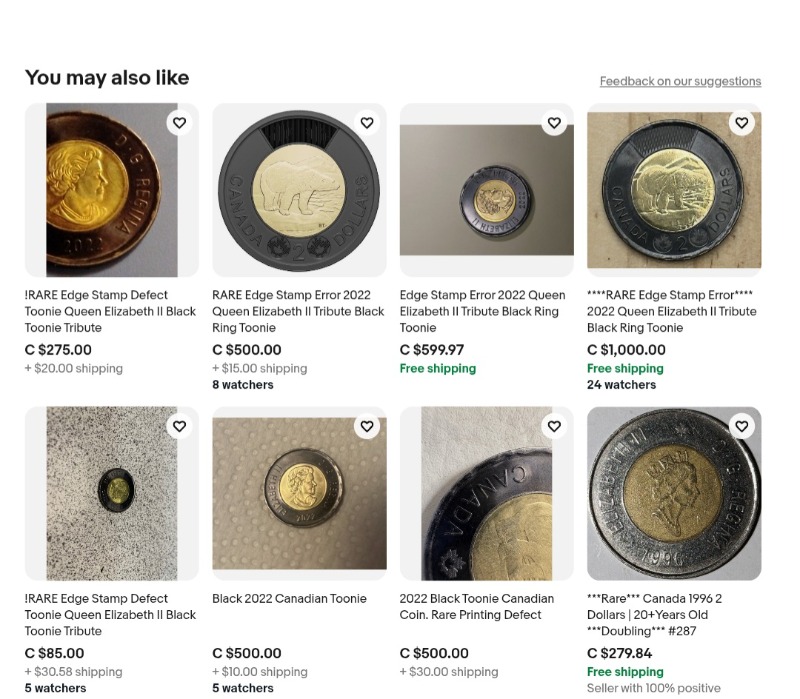The image size is (800, 699).
Task: Toggle watchlist heart on C $85.00 listing
Action: point(179,427)
